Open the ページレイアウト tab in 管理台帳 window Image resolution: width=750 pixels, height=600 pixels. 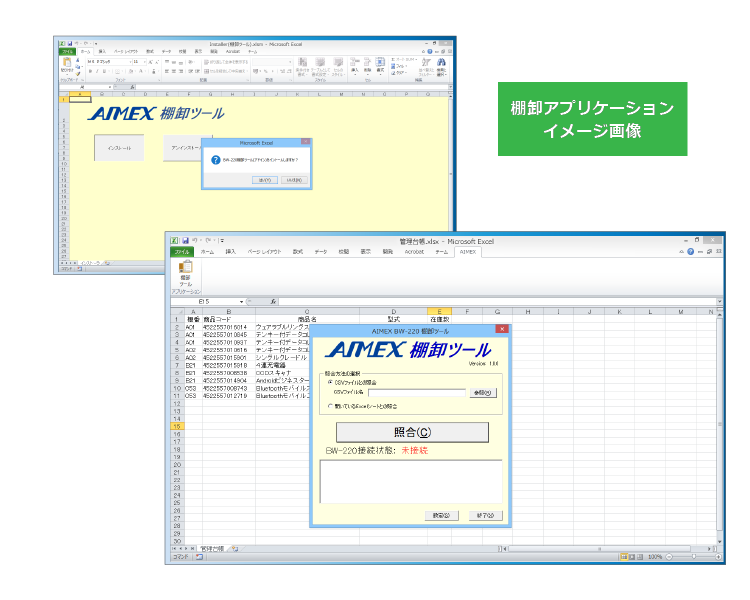[x=265, y=252]
